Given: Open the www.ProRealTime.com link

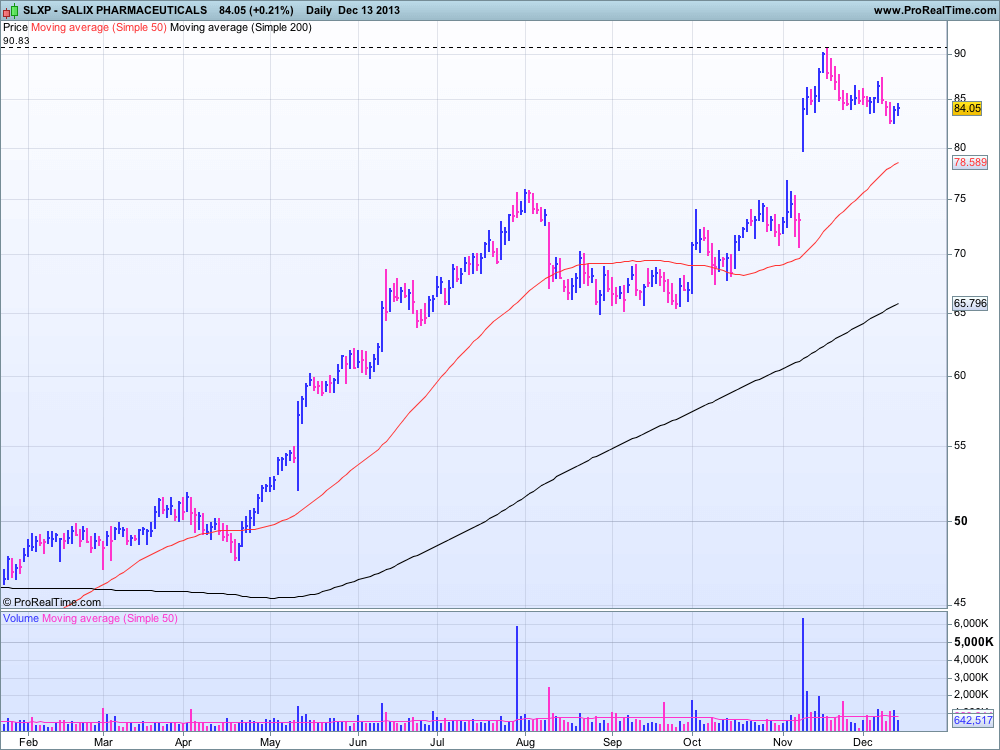Looking at the screenshot, I should click(934, 10).
